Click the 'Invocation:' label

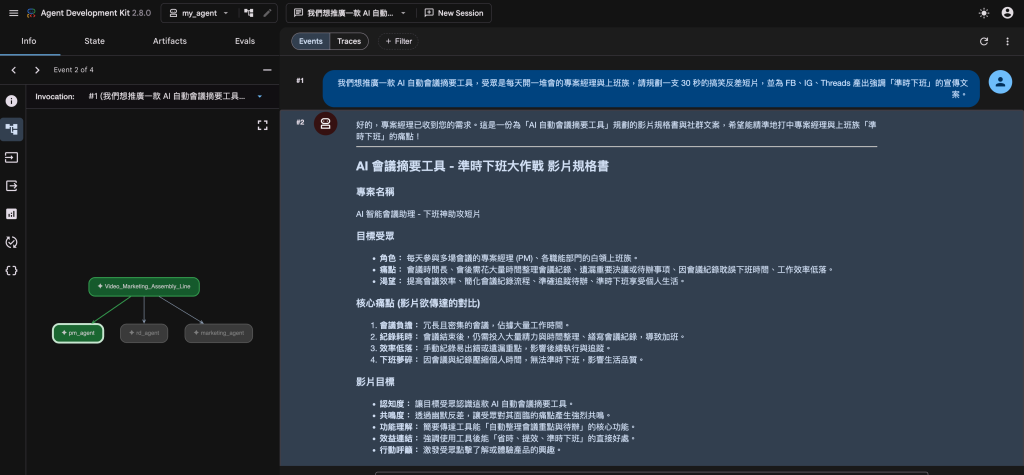click(x=55, y=96)
